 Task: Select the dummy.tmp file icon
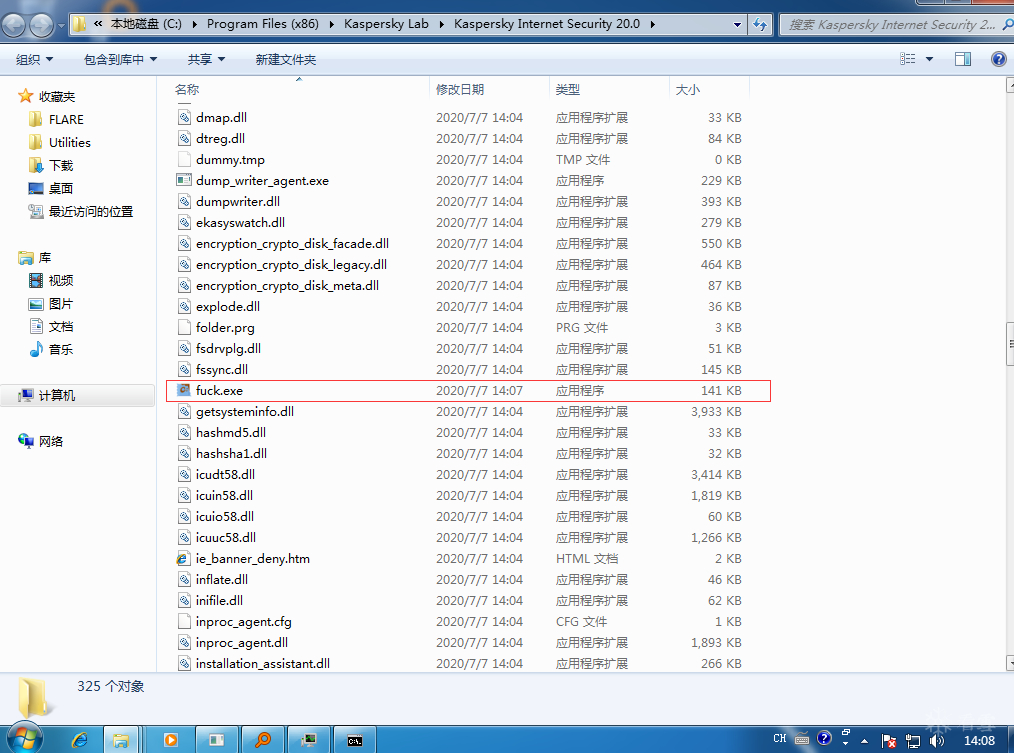point(184,159)
